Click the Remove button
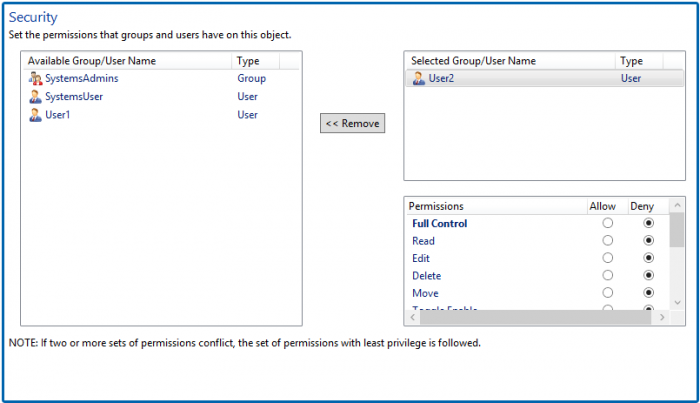Image resolution: width=700 pixels, height=403 pixels. [x=352, y=123]
